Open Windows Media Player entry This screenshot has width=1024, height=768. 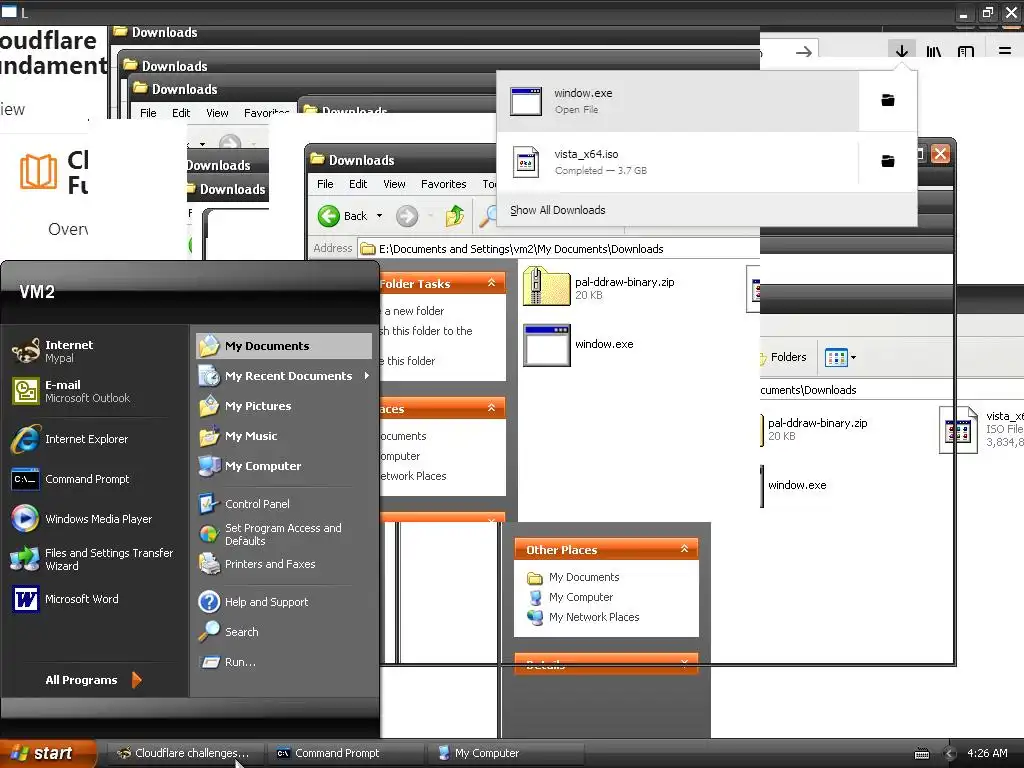pos(82,519)
